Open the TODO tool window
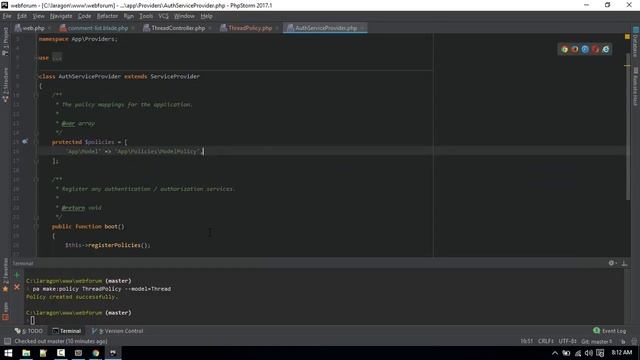 pos(29,331)
